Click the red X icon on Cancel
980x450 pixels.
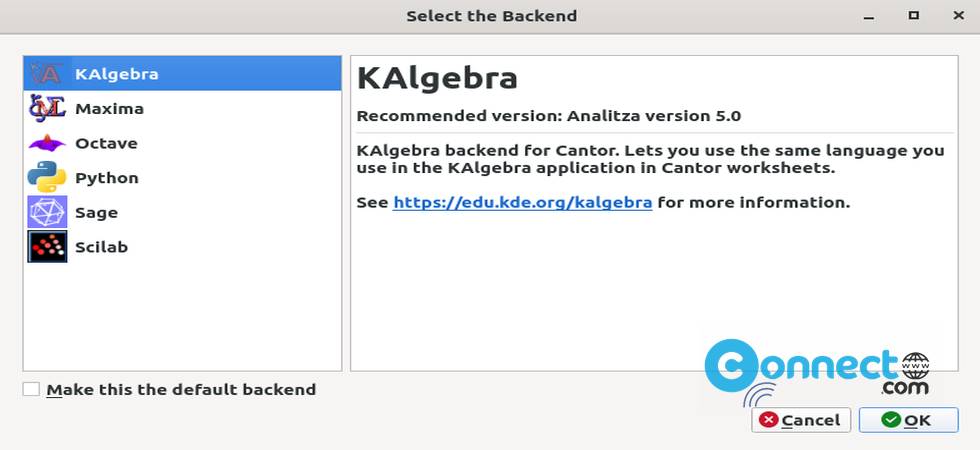coord(768,420)
